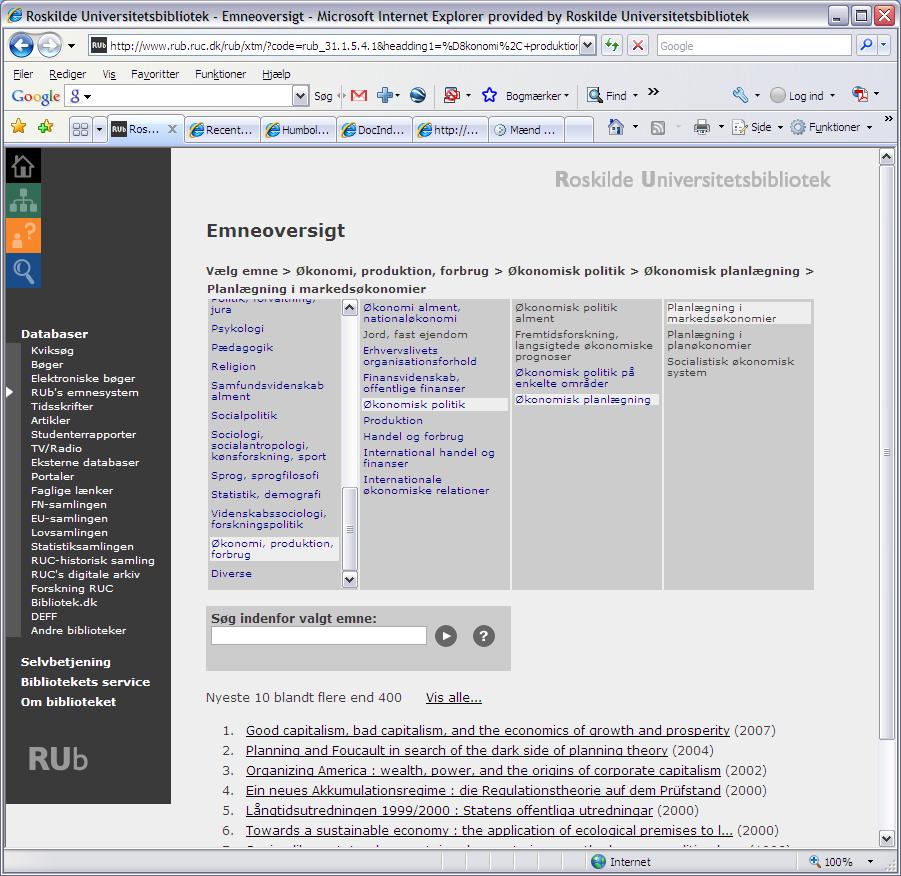Image resolution: width=901 pixels, height=876 pixels.
Task: Select the Produktion subject in the second column
Action: click(x=393, y=421)
